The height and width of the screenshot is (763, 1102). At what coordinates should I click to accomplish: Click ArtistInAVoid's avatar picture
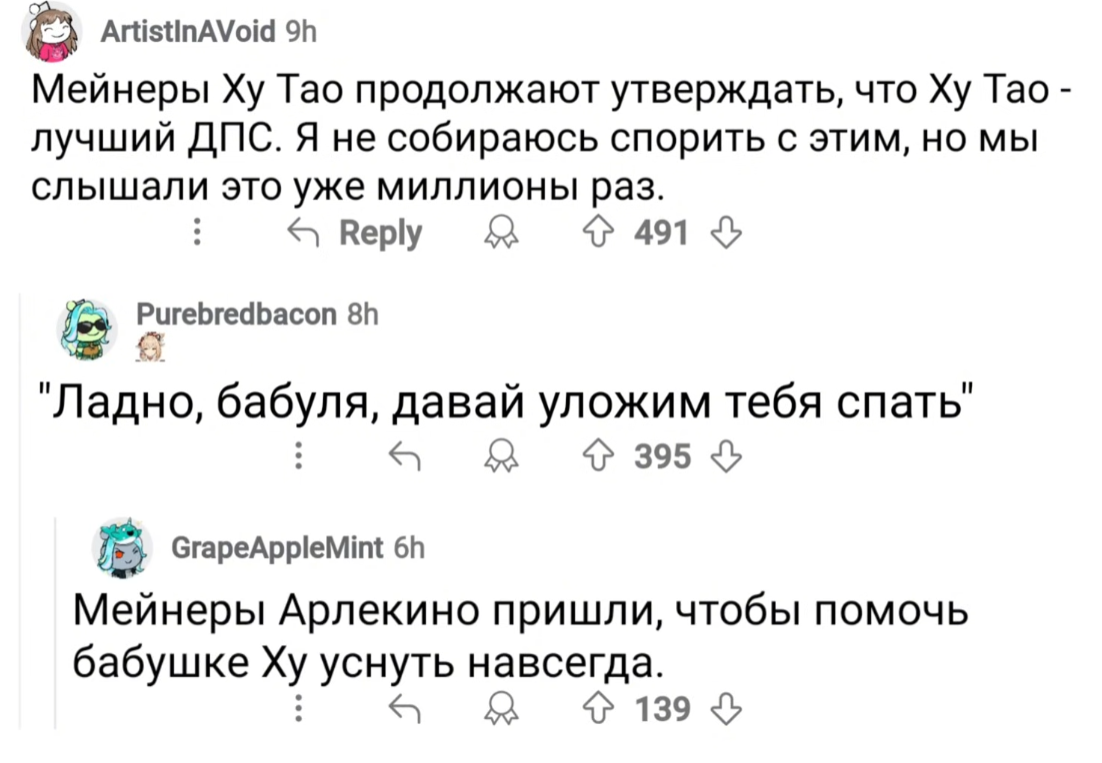[55, 35]
